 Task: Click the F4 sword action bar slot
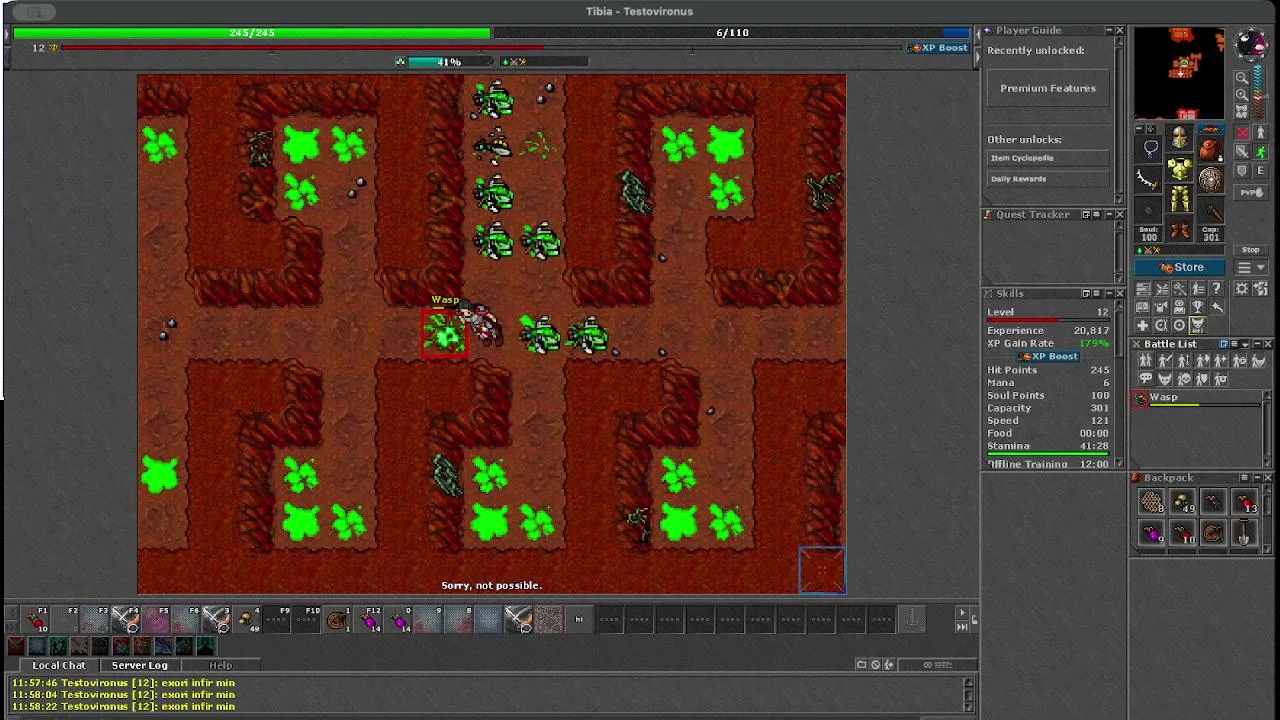(x=125, y=619)
